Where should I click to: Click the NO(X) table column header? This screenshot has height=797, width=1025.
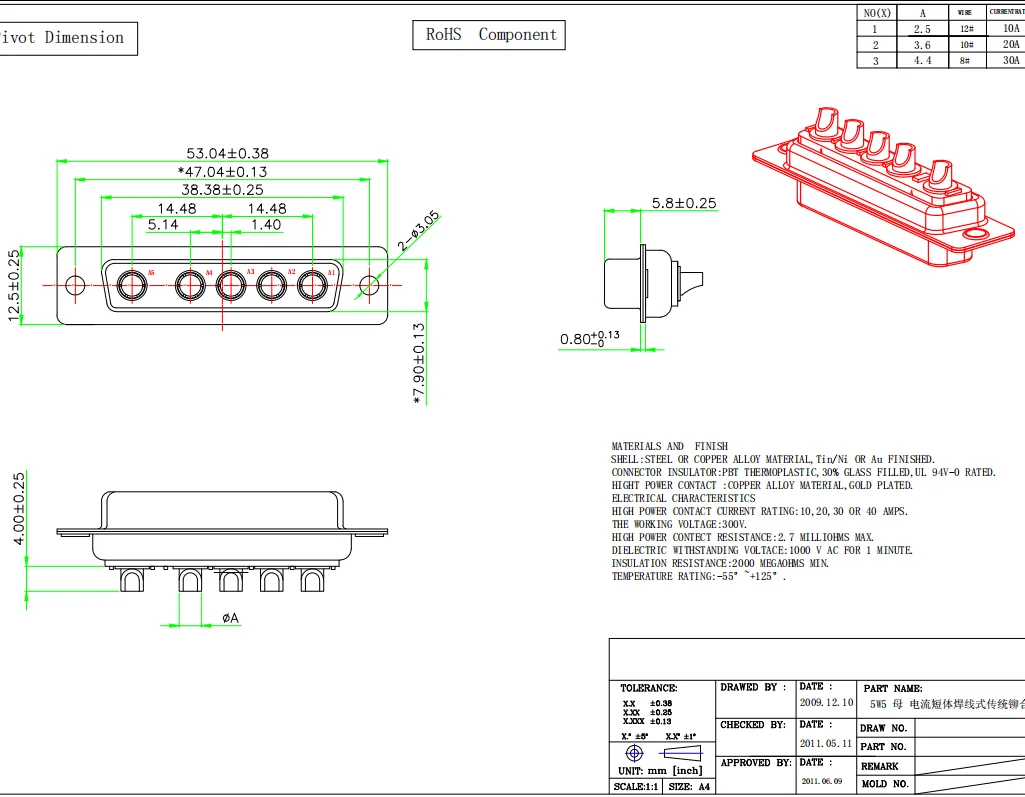point(876,13)
